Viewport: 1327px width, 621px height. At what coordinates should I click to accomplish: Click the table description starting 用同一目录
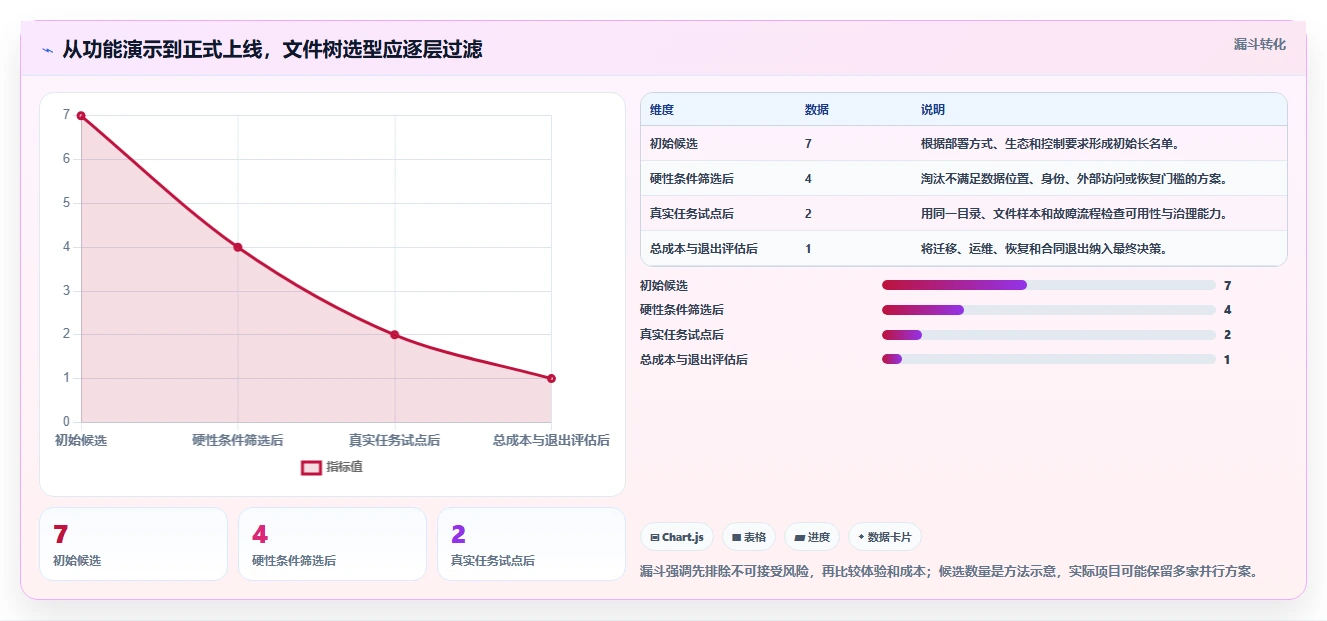(x=1074, y=214)
